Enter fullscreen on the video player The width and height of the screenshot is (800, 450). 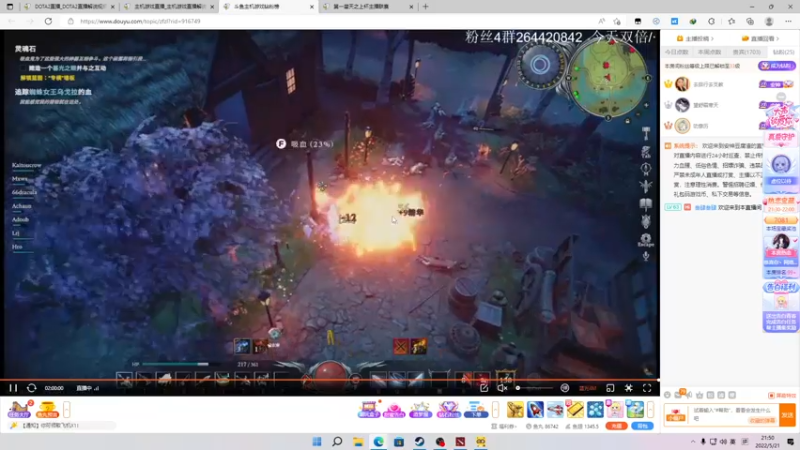coord(647,388)
